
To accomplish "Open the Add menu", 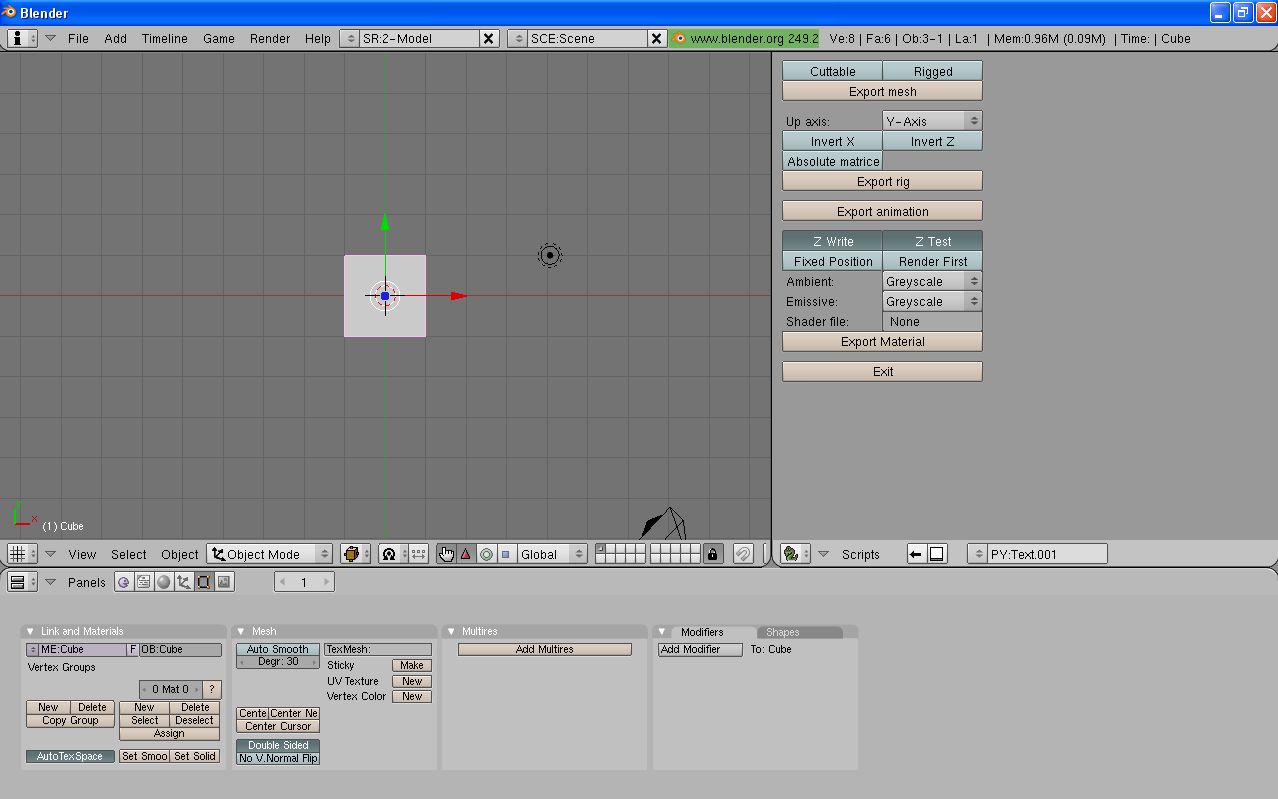I will (x=116, y=38).
